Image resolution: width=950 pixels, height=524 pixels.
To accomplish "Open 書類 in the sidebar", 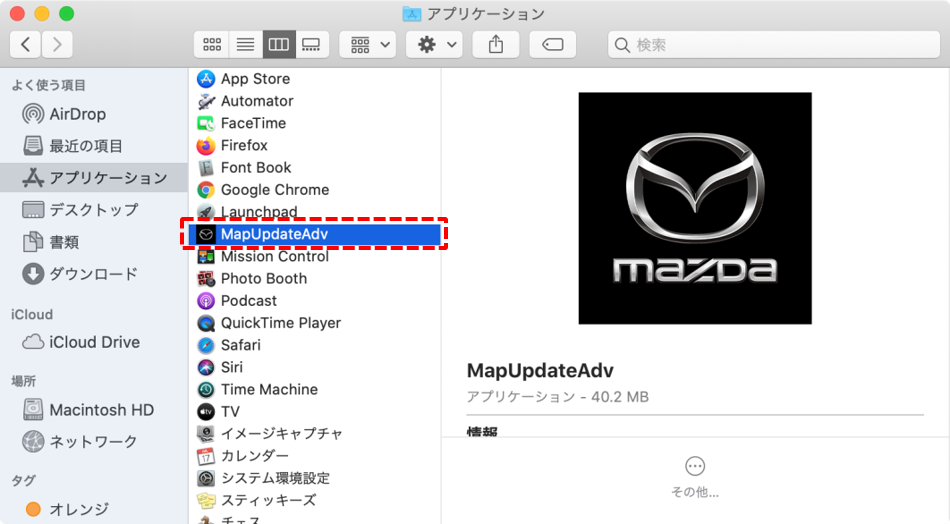I will (x=94, y=242).
